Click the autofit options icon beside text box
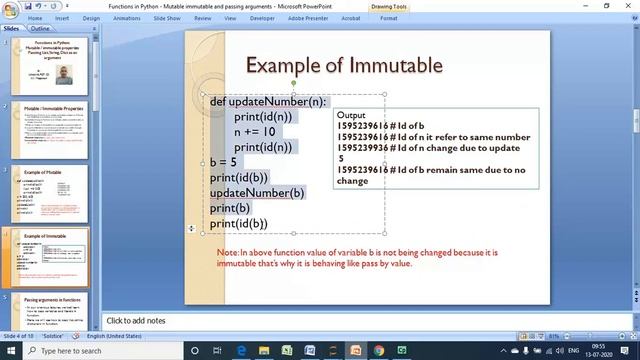The image size is (640, 360). (191, 229)
